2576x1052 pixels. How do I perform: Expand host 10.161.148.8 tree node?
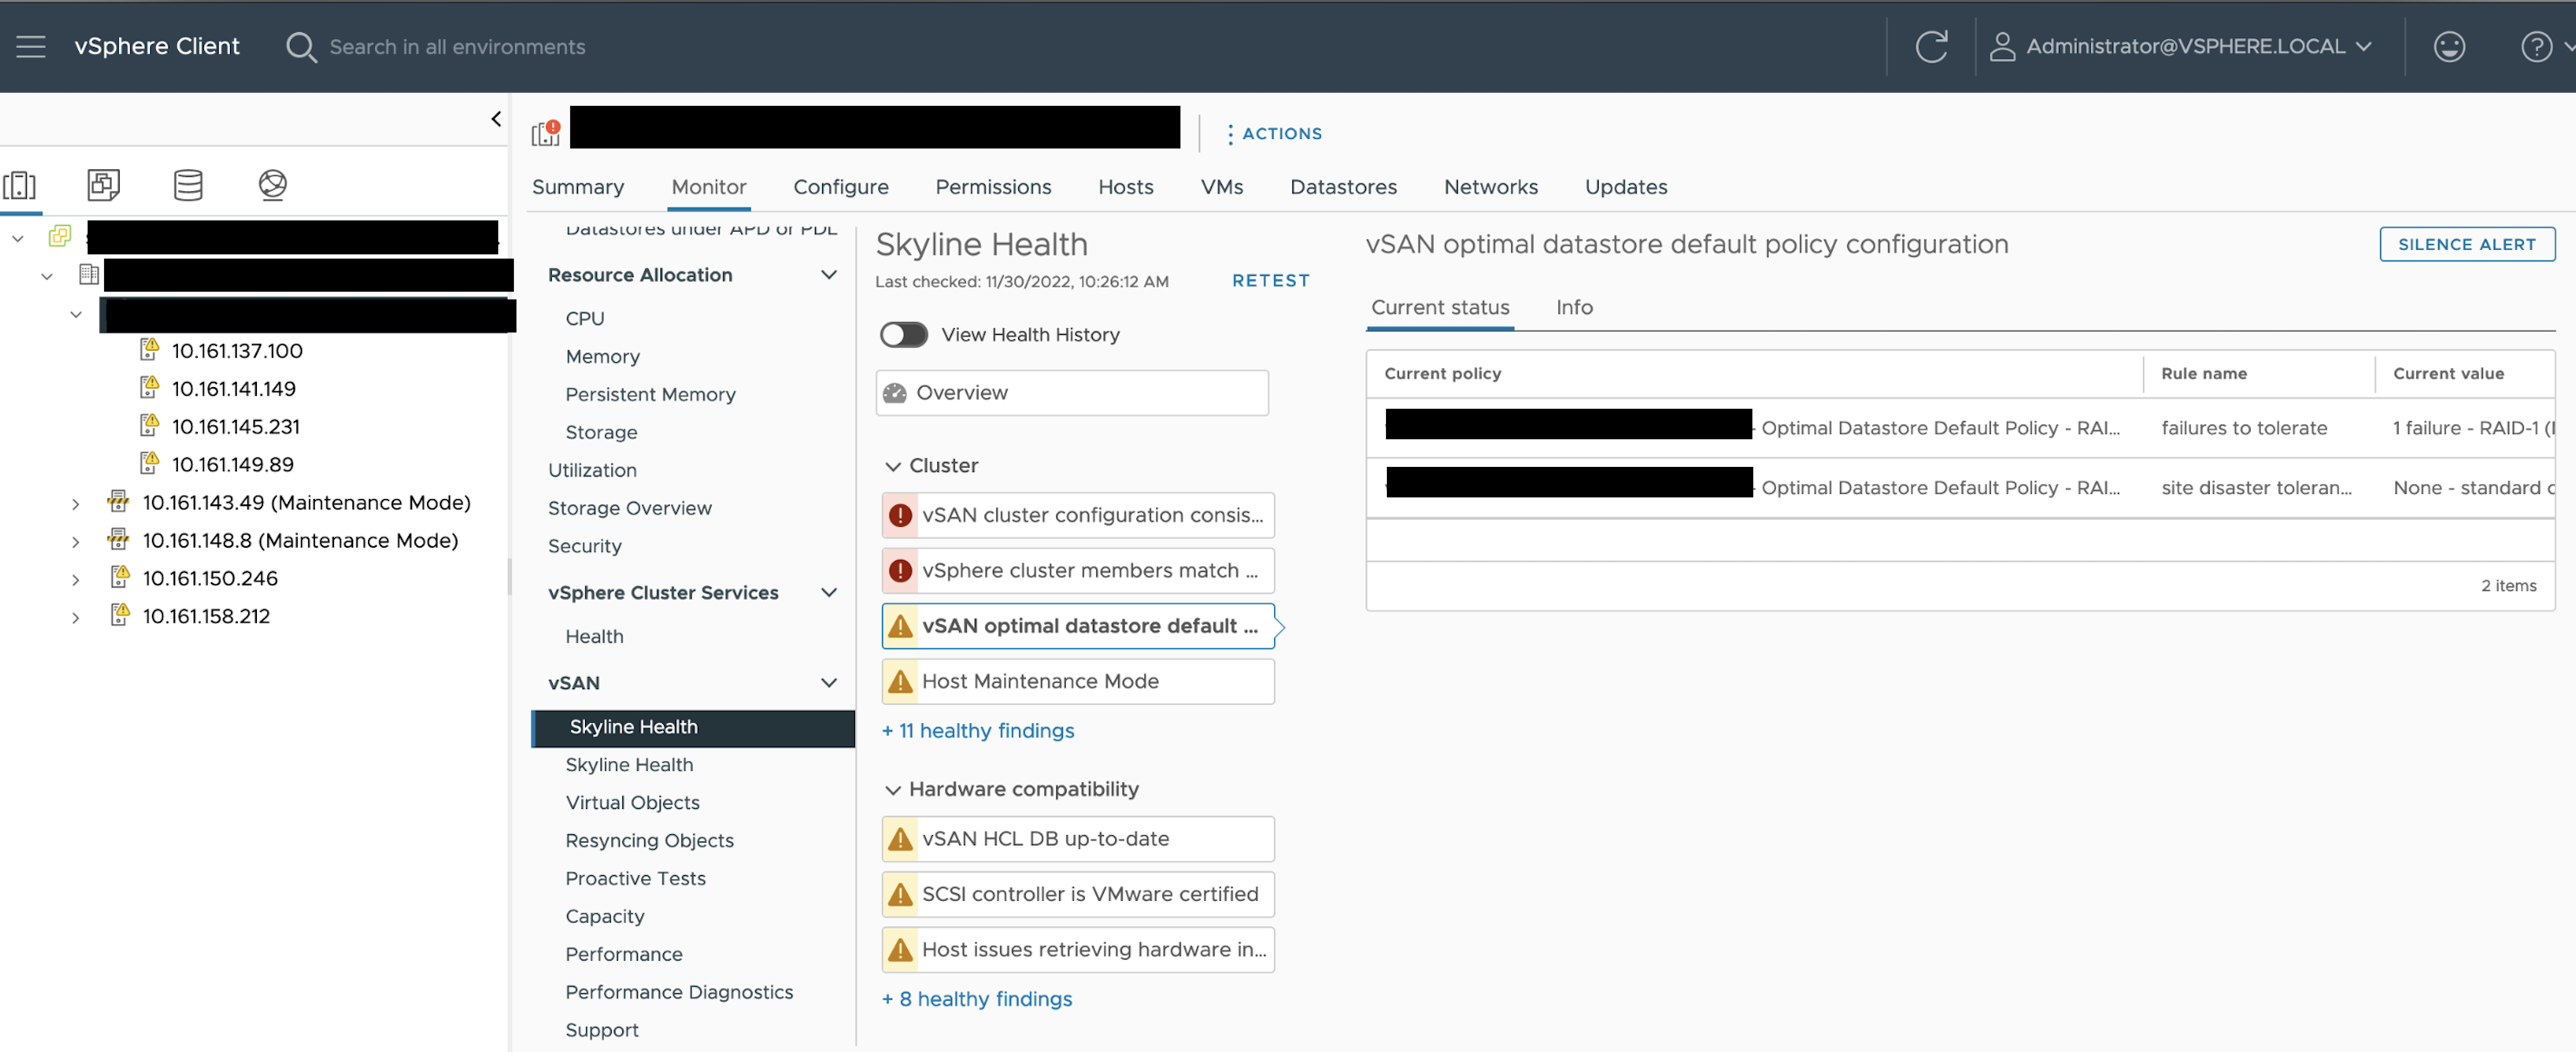click(76, 542)
